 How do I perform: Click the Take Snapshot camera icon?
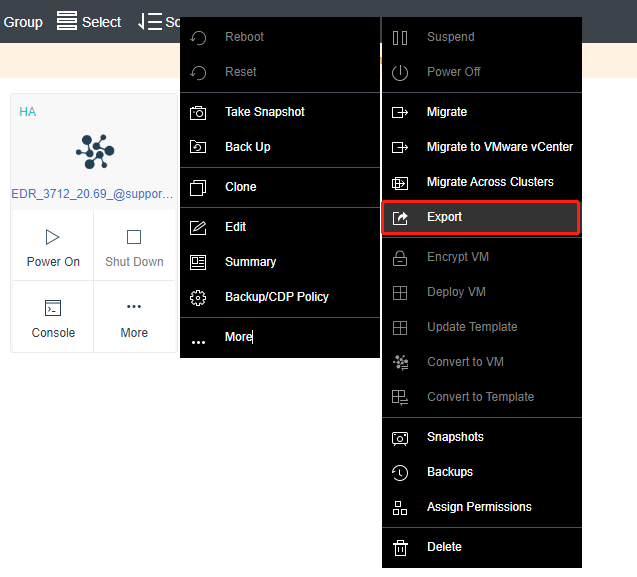point(198,113)
